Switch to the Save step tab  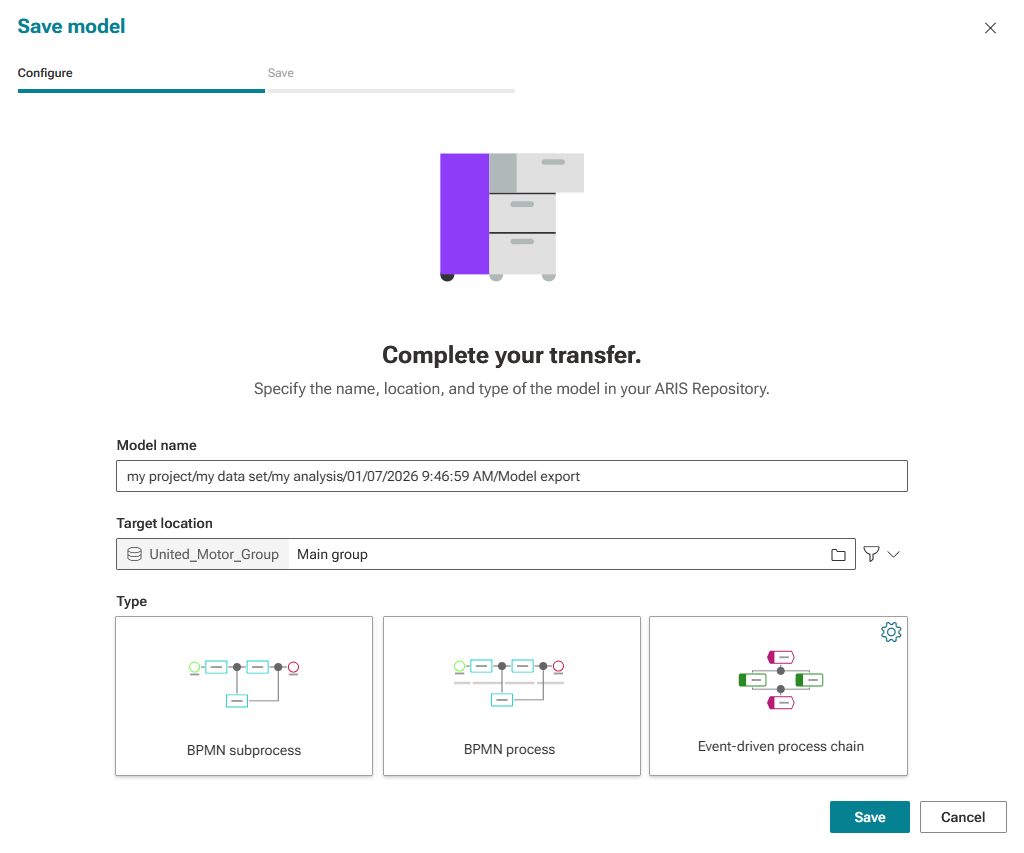tap(281, 73)
